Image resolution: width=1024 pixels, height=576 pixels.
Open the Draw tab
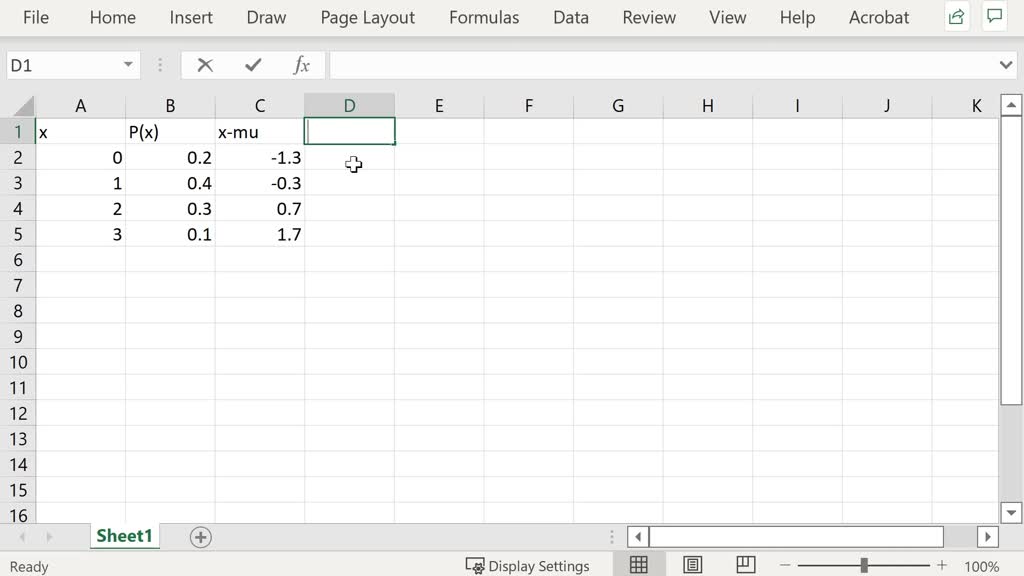pos(266,18)
